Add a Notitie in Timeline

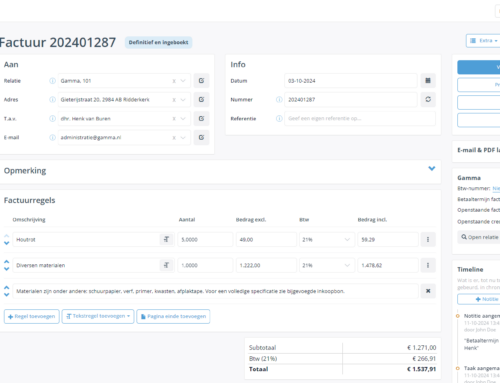point(479,299)
